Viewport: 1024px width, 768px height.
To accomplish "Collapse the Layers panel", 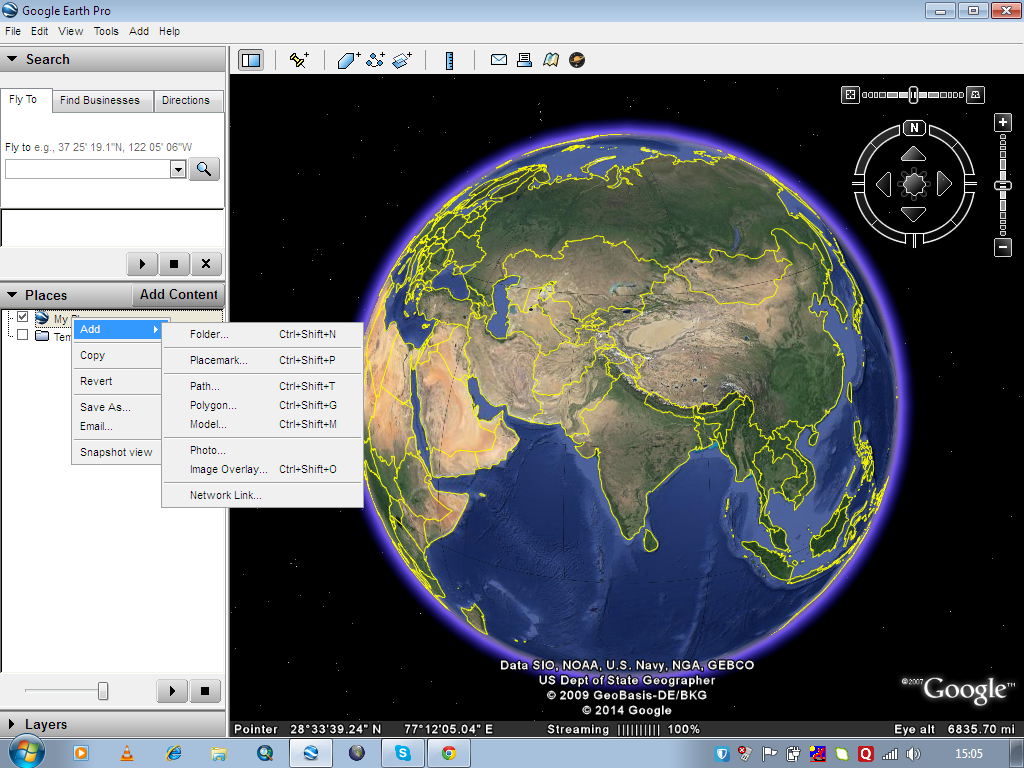I will 10,724.
